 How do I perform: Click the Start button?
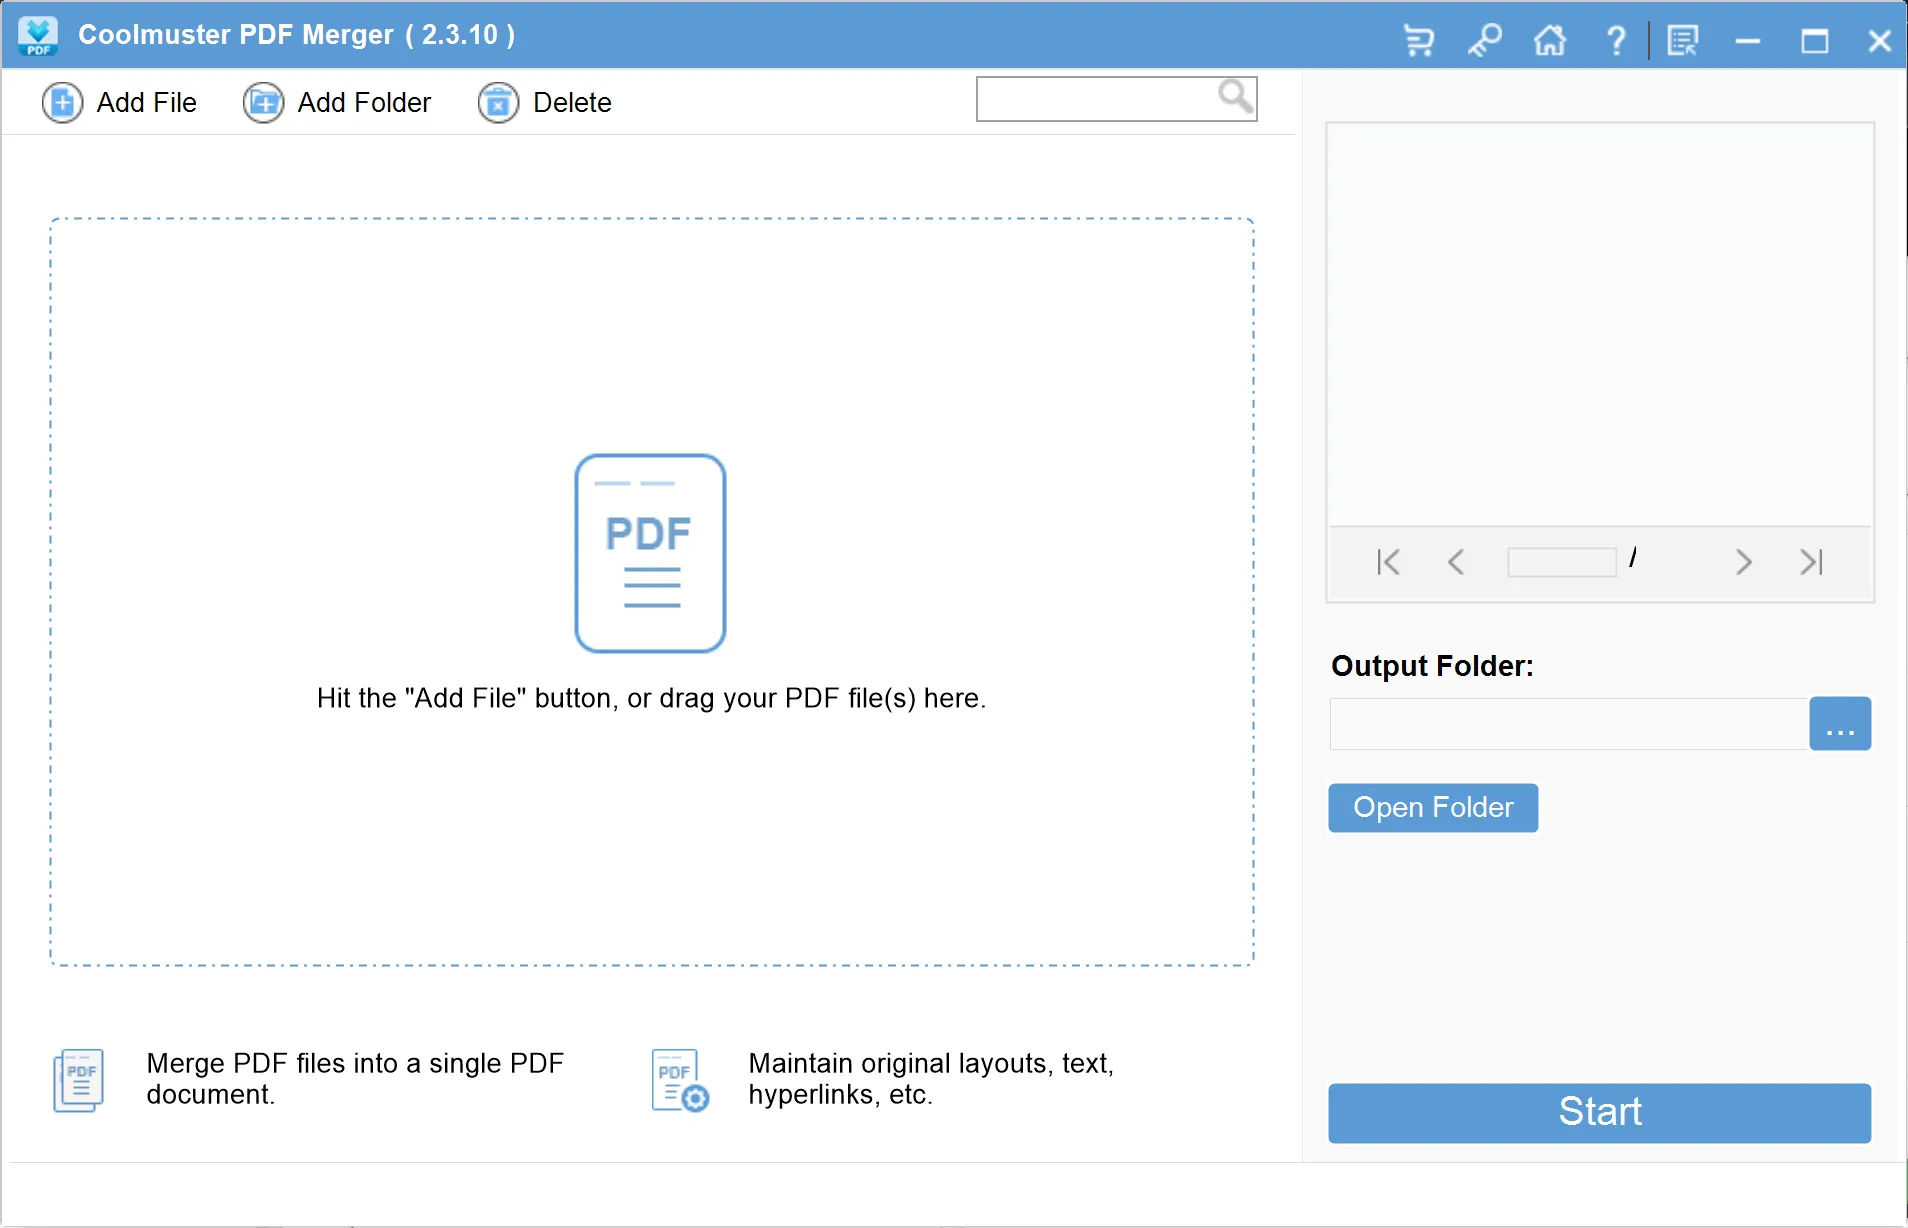pos(1599,1113)
